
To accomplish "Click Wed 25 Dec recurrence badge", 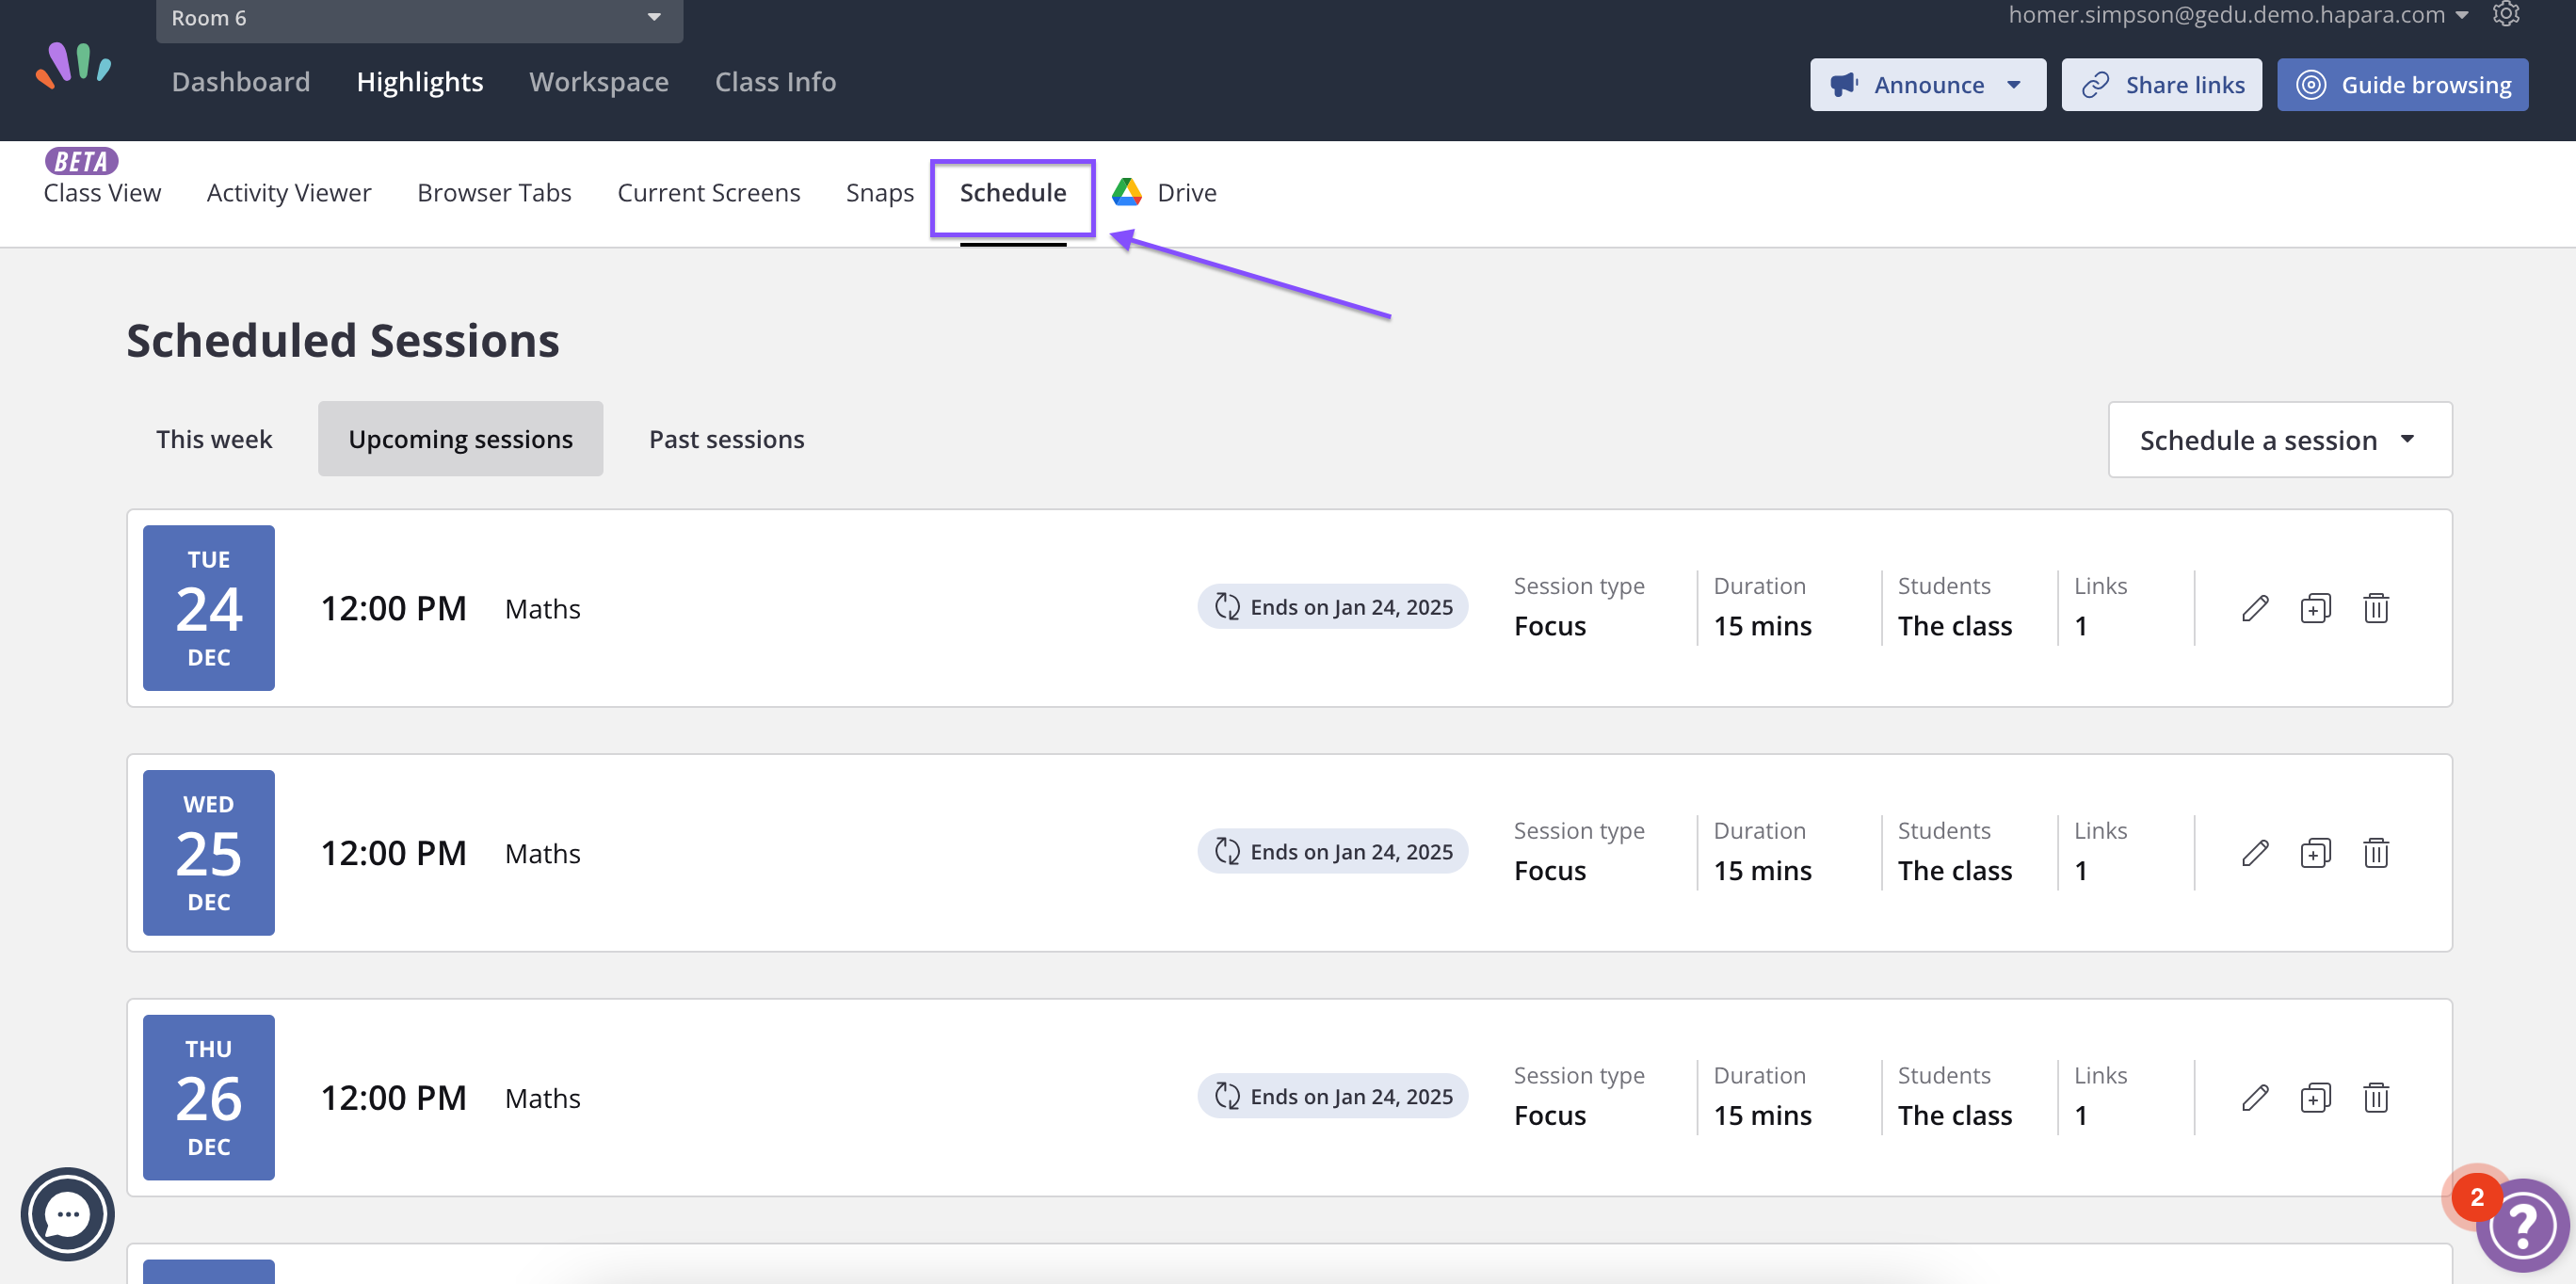I will pos(1333,852).
